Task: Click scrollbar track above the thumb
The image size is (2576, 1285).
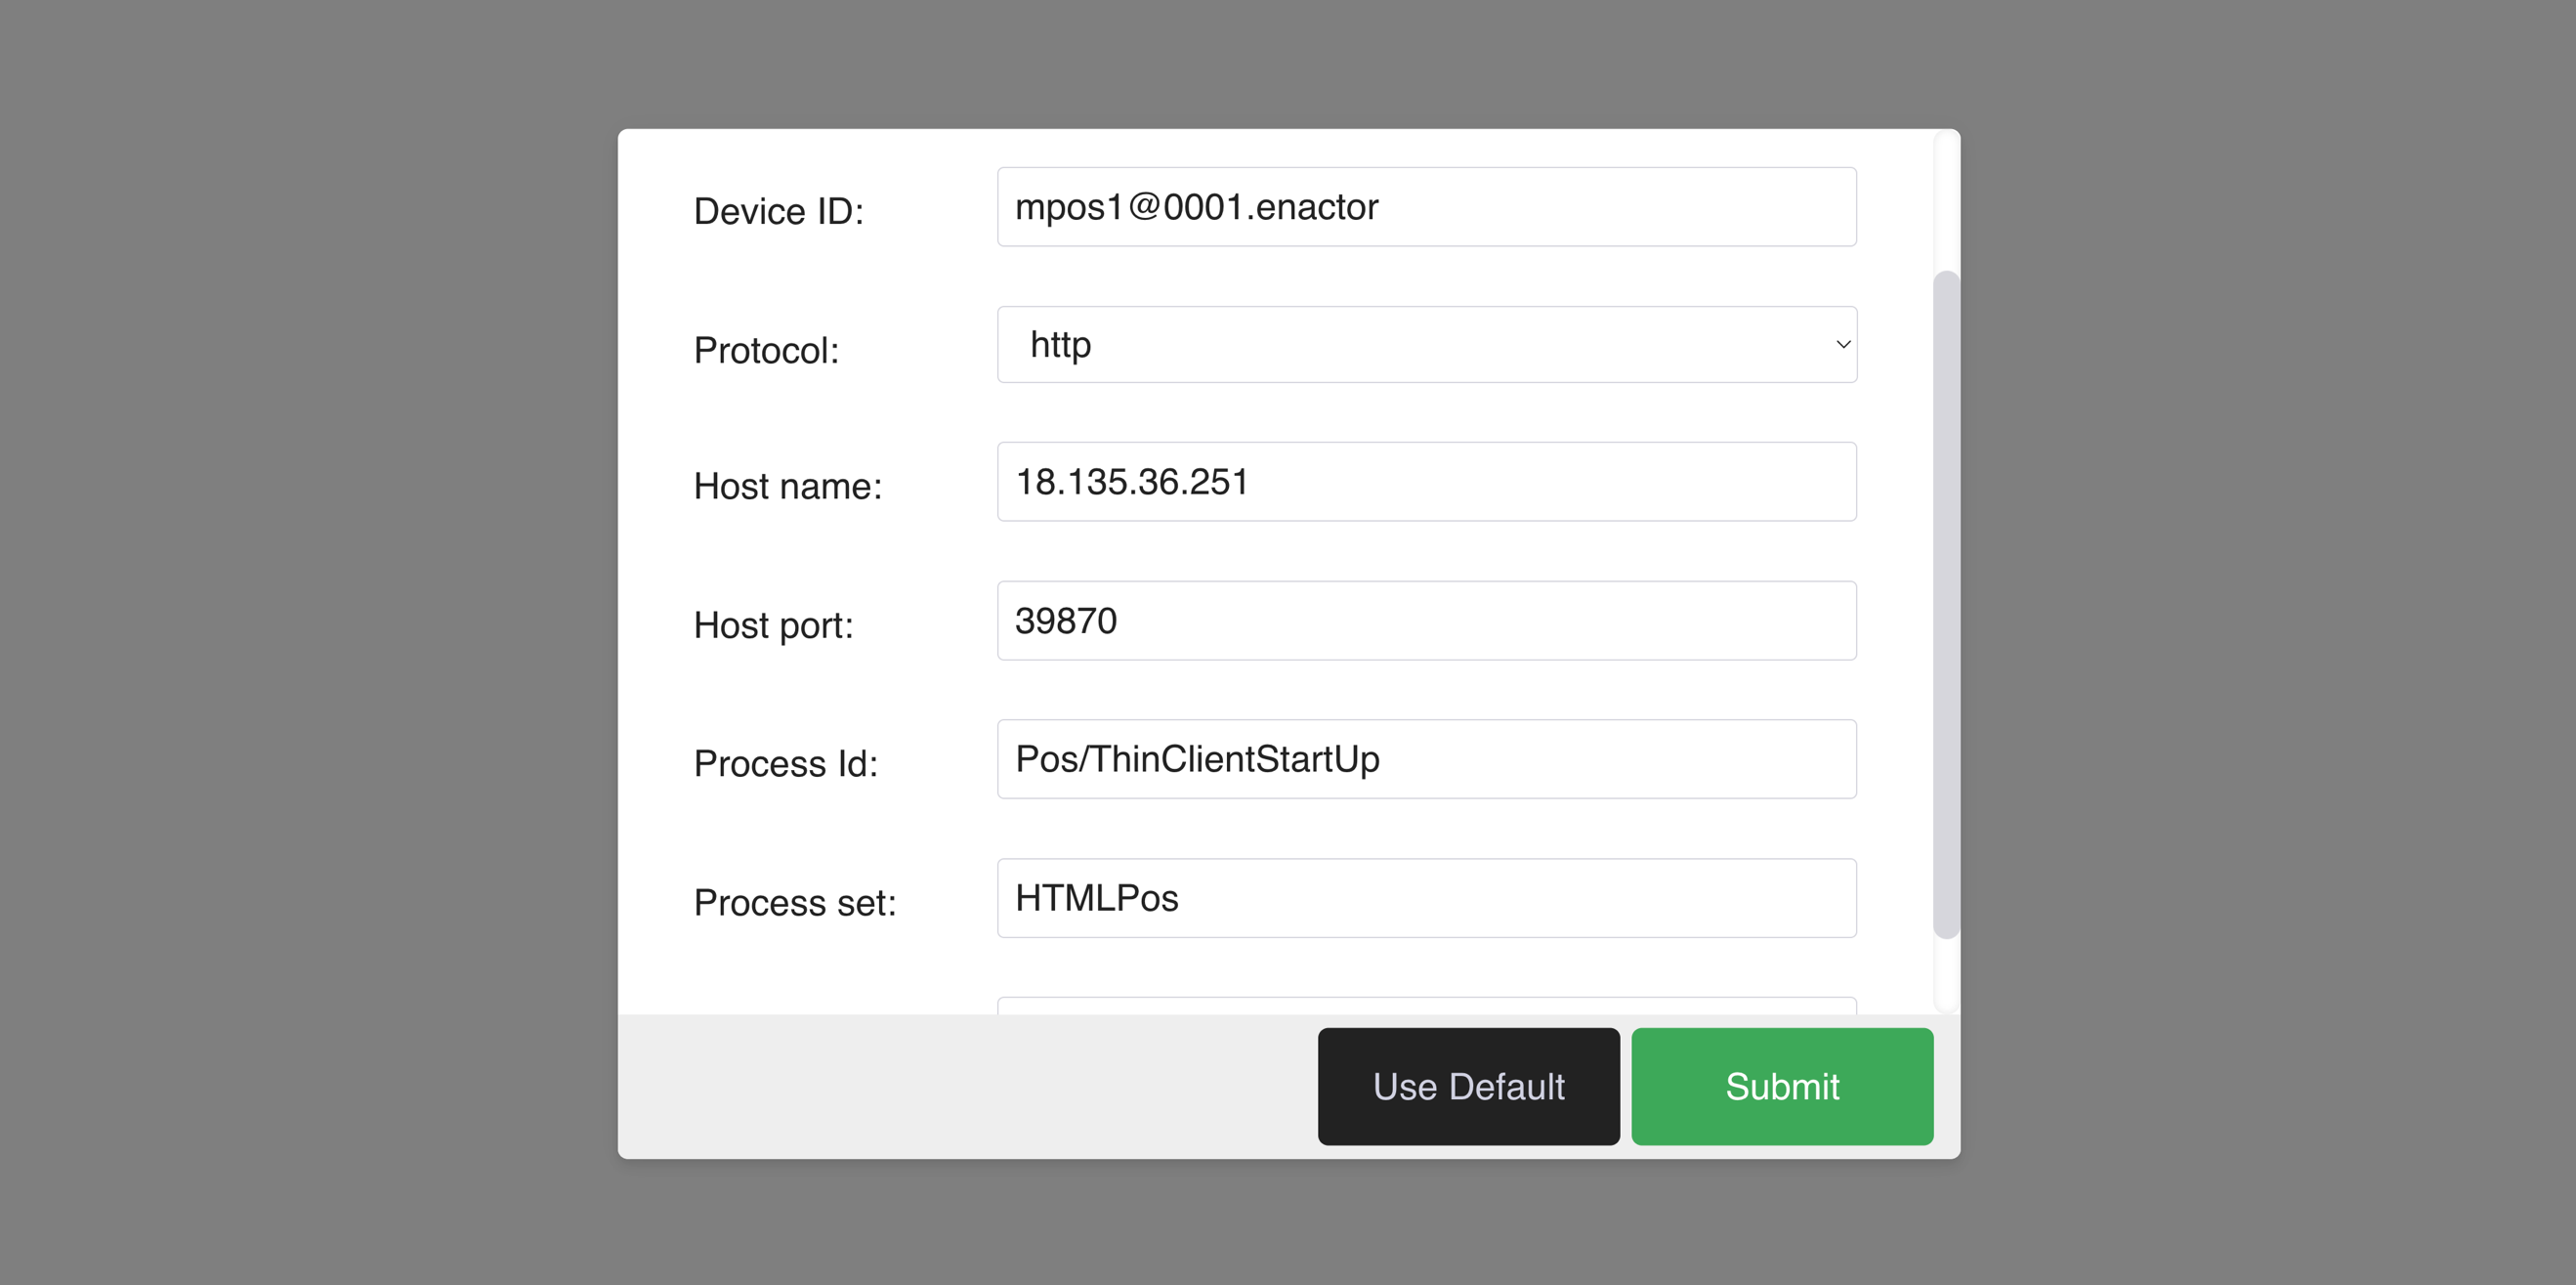Action: pyautogui.click(x=1945, y=200)
